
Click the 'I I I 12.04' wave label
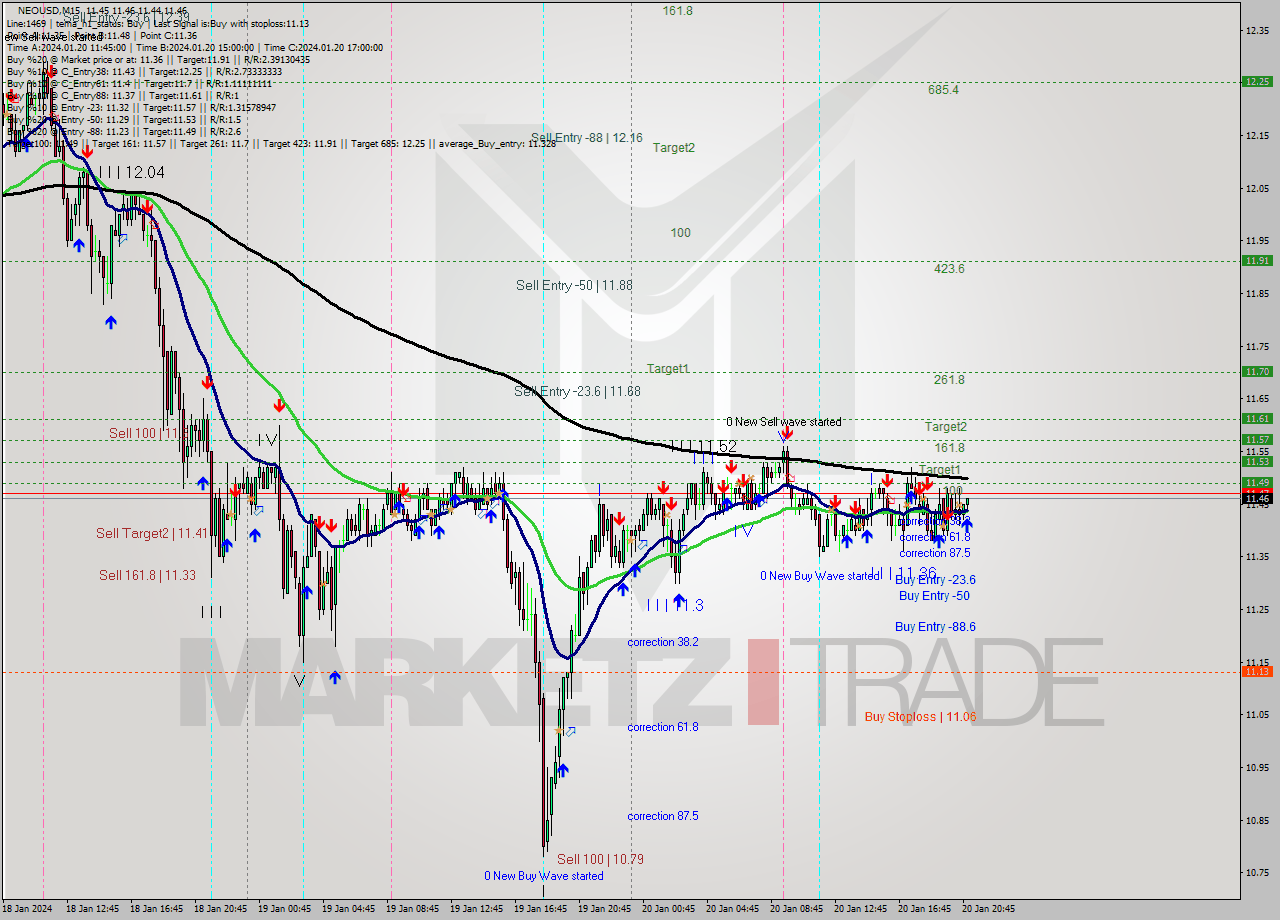click(x=131, y=173)
